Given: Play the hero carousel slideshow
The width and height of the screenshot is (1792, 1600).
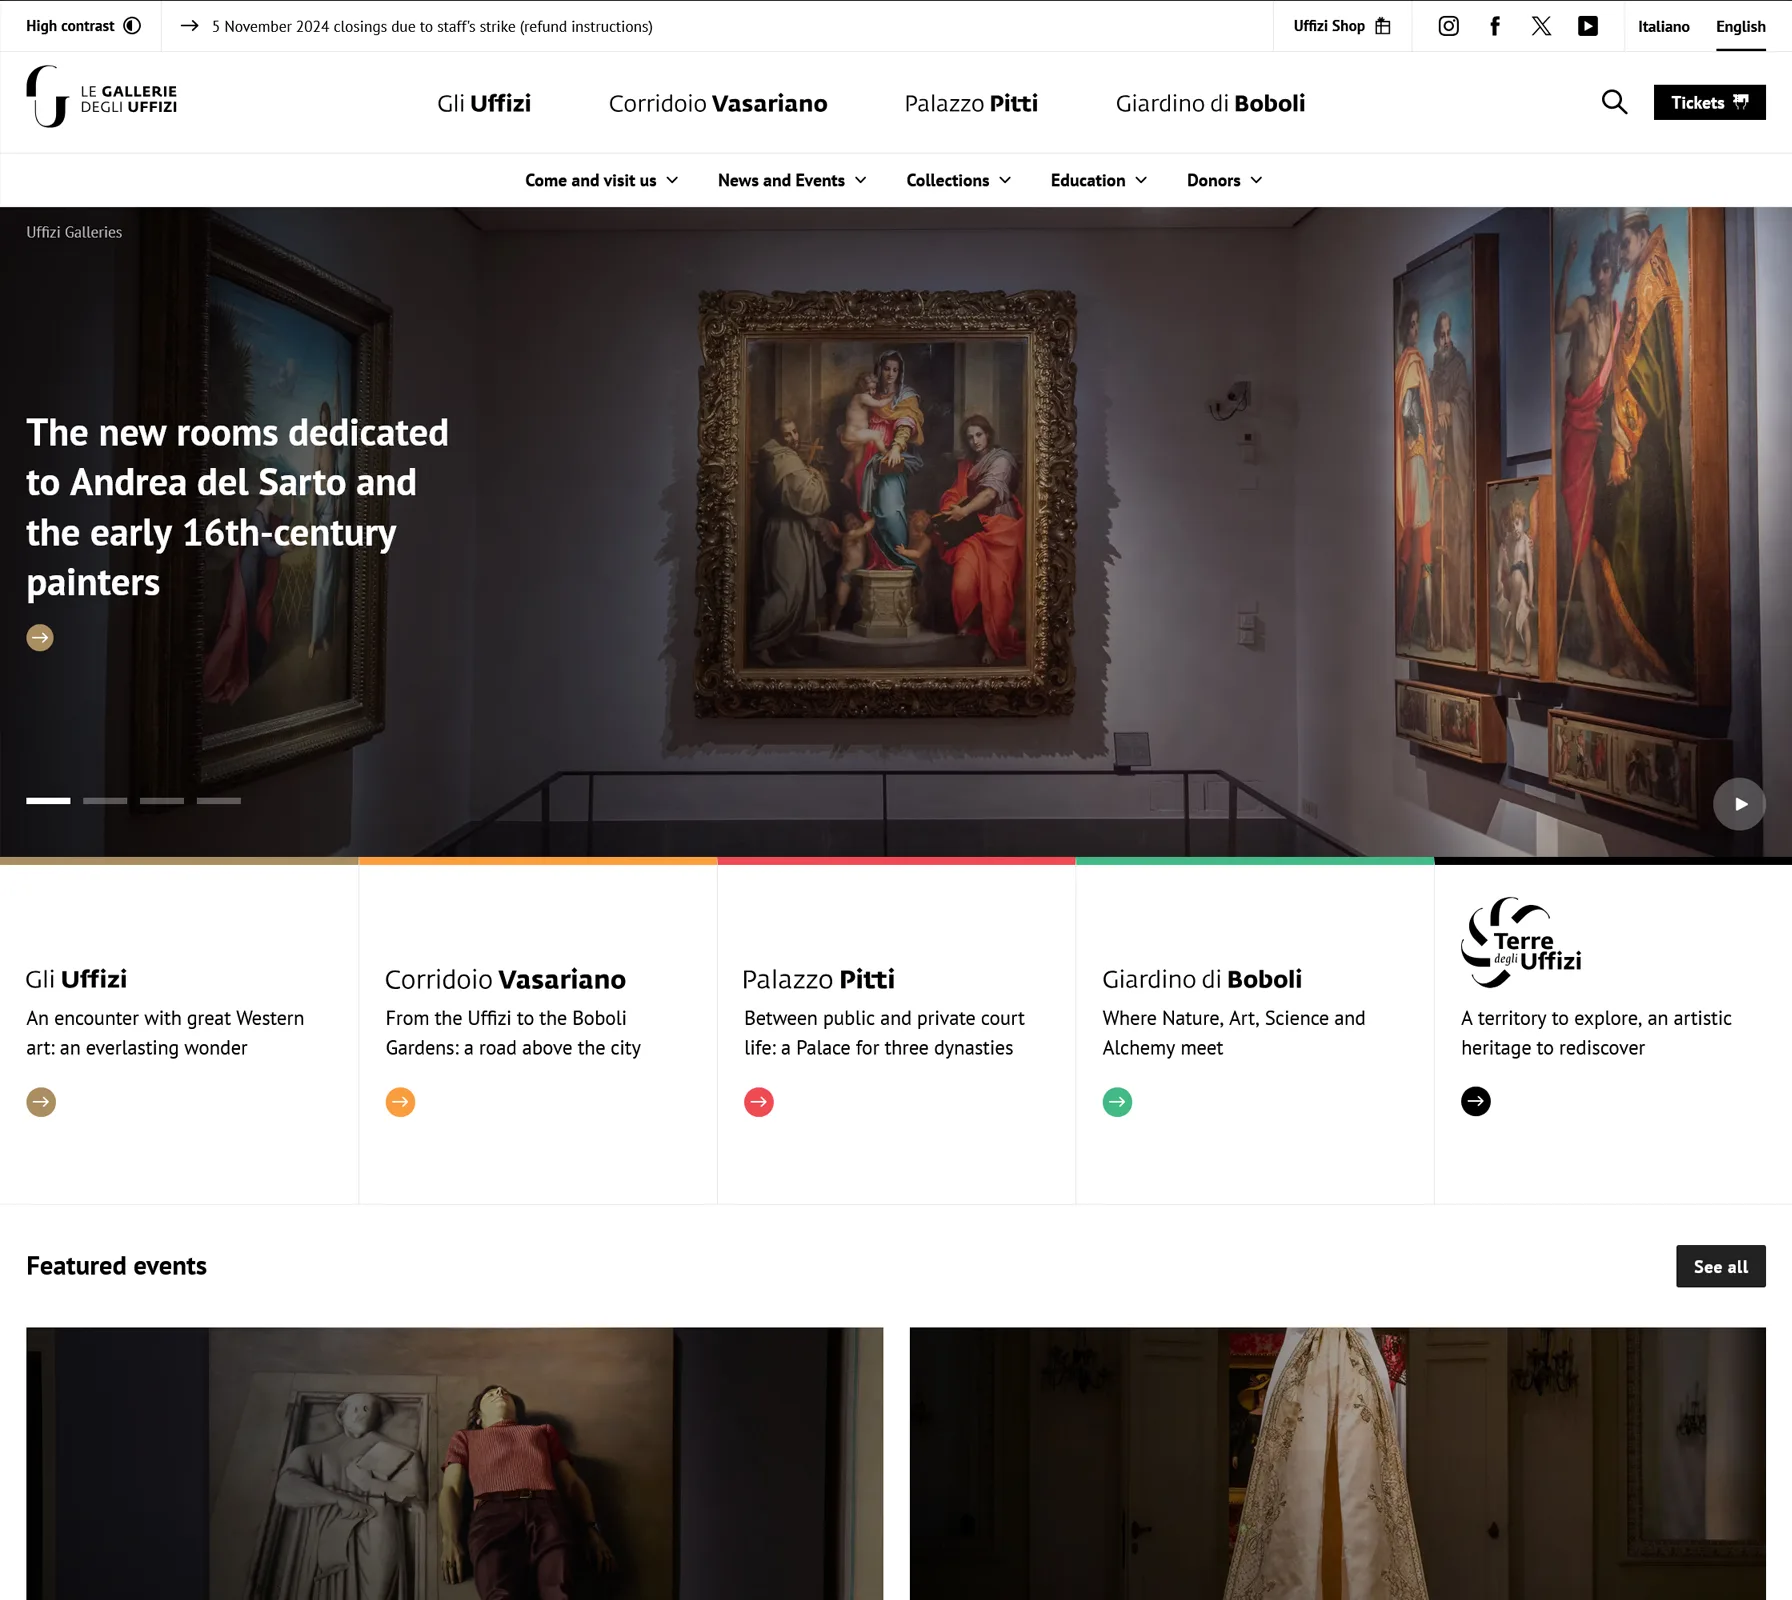Looking at the screenshot, I should pos(1739,804).
